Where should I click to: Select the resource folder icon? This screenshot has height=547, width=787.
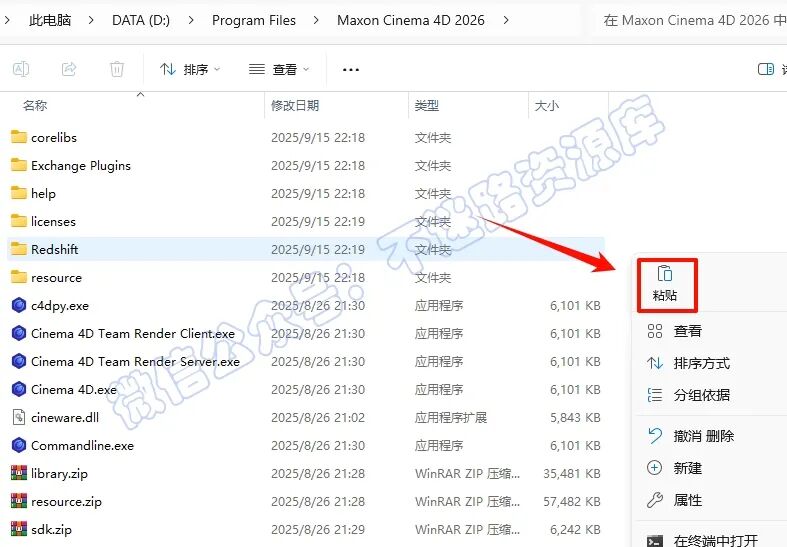tap(19, 277)
